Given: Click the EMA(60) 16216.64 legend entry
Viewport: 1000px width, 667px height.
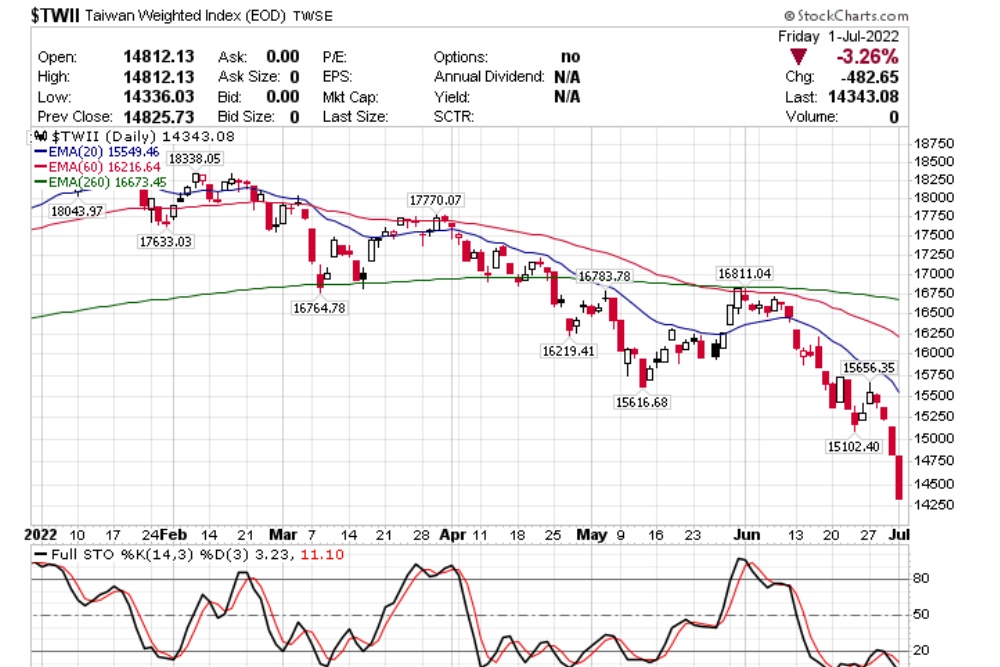Looking at the screenshot, I should click(x=97, y=167).
